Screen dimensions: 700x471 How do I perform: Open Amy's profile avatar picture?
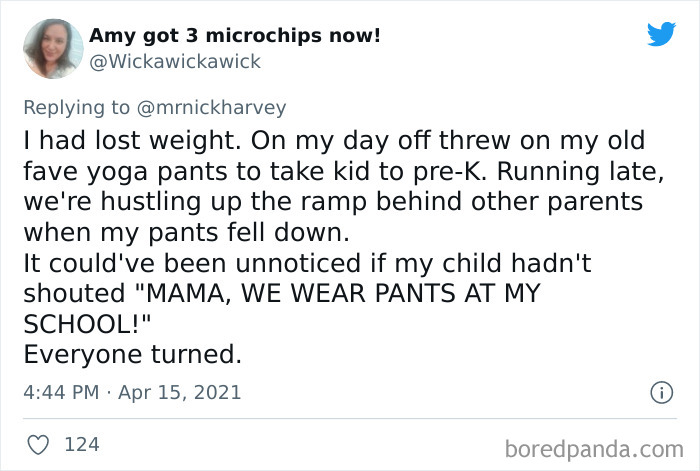click(x=54, y=48)
